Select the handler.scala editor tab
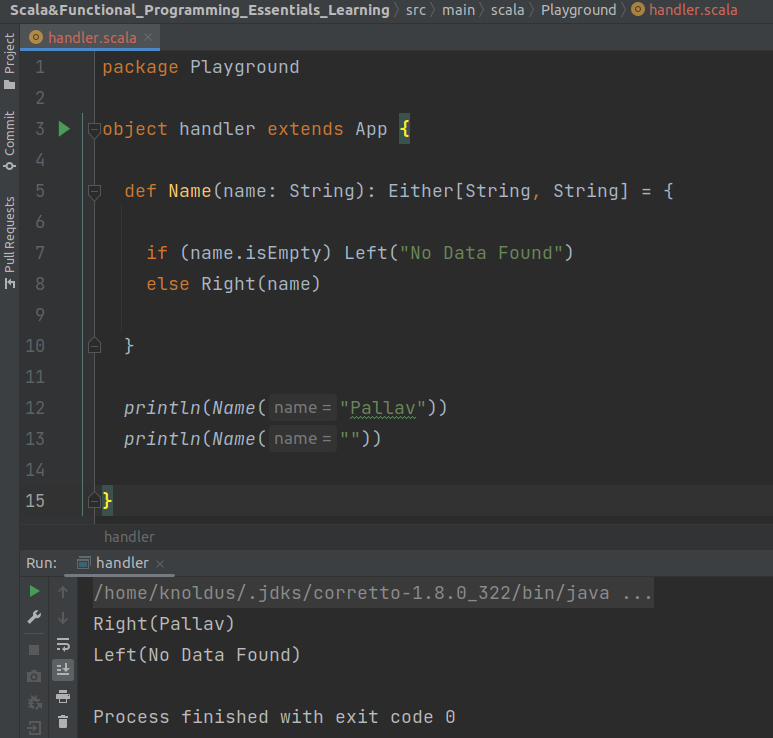 [x=92, y=37]
